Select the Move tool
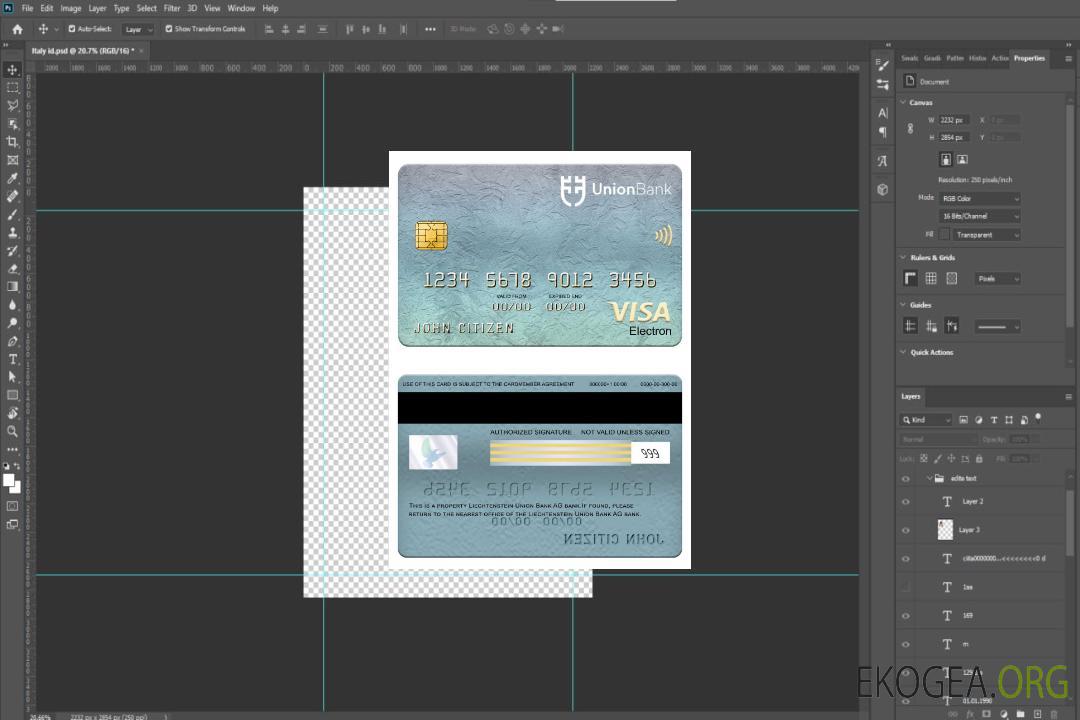1080x720 pixels. 12,70
